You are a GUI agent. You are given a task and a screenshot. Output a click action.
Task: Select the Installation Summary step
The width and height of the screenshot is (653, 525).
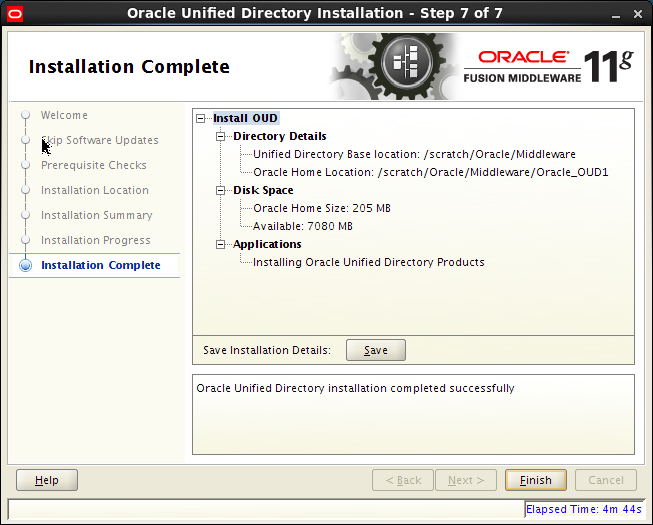97,215
